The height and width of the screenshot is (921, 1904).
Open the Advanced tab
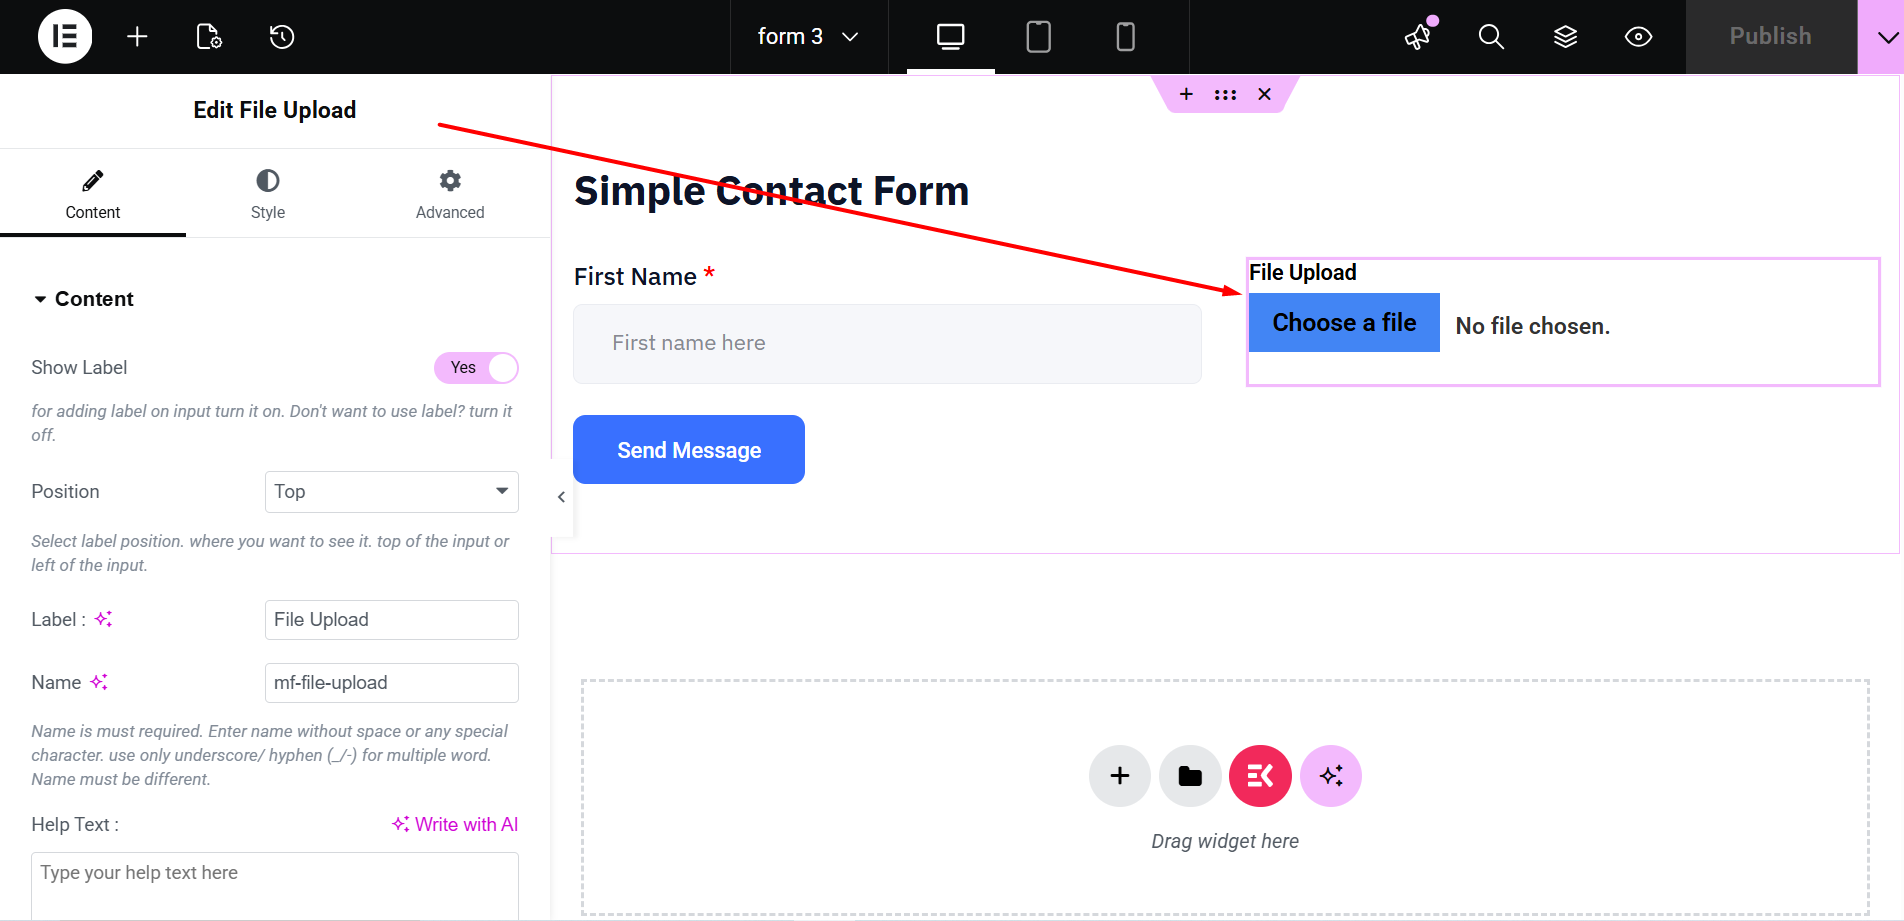tap(449, 193)
